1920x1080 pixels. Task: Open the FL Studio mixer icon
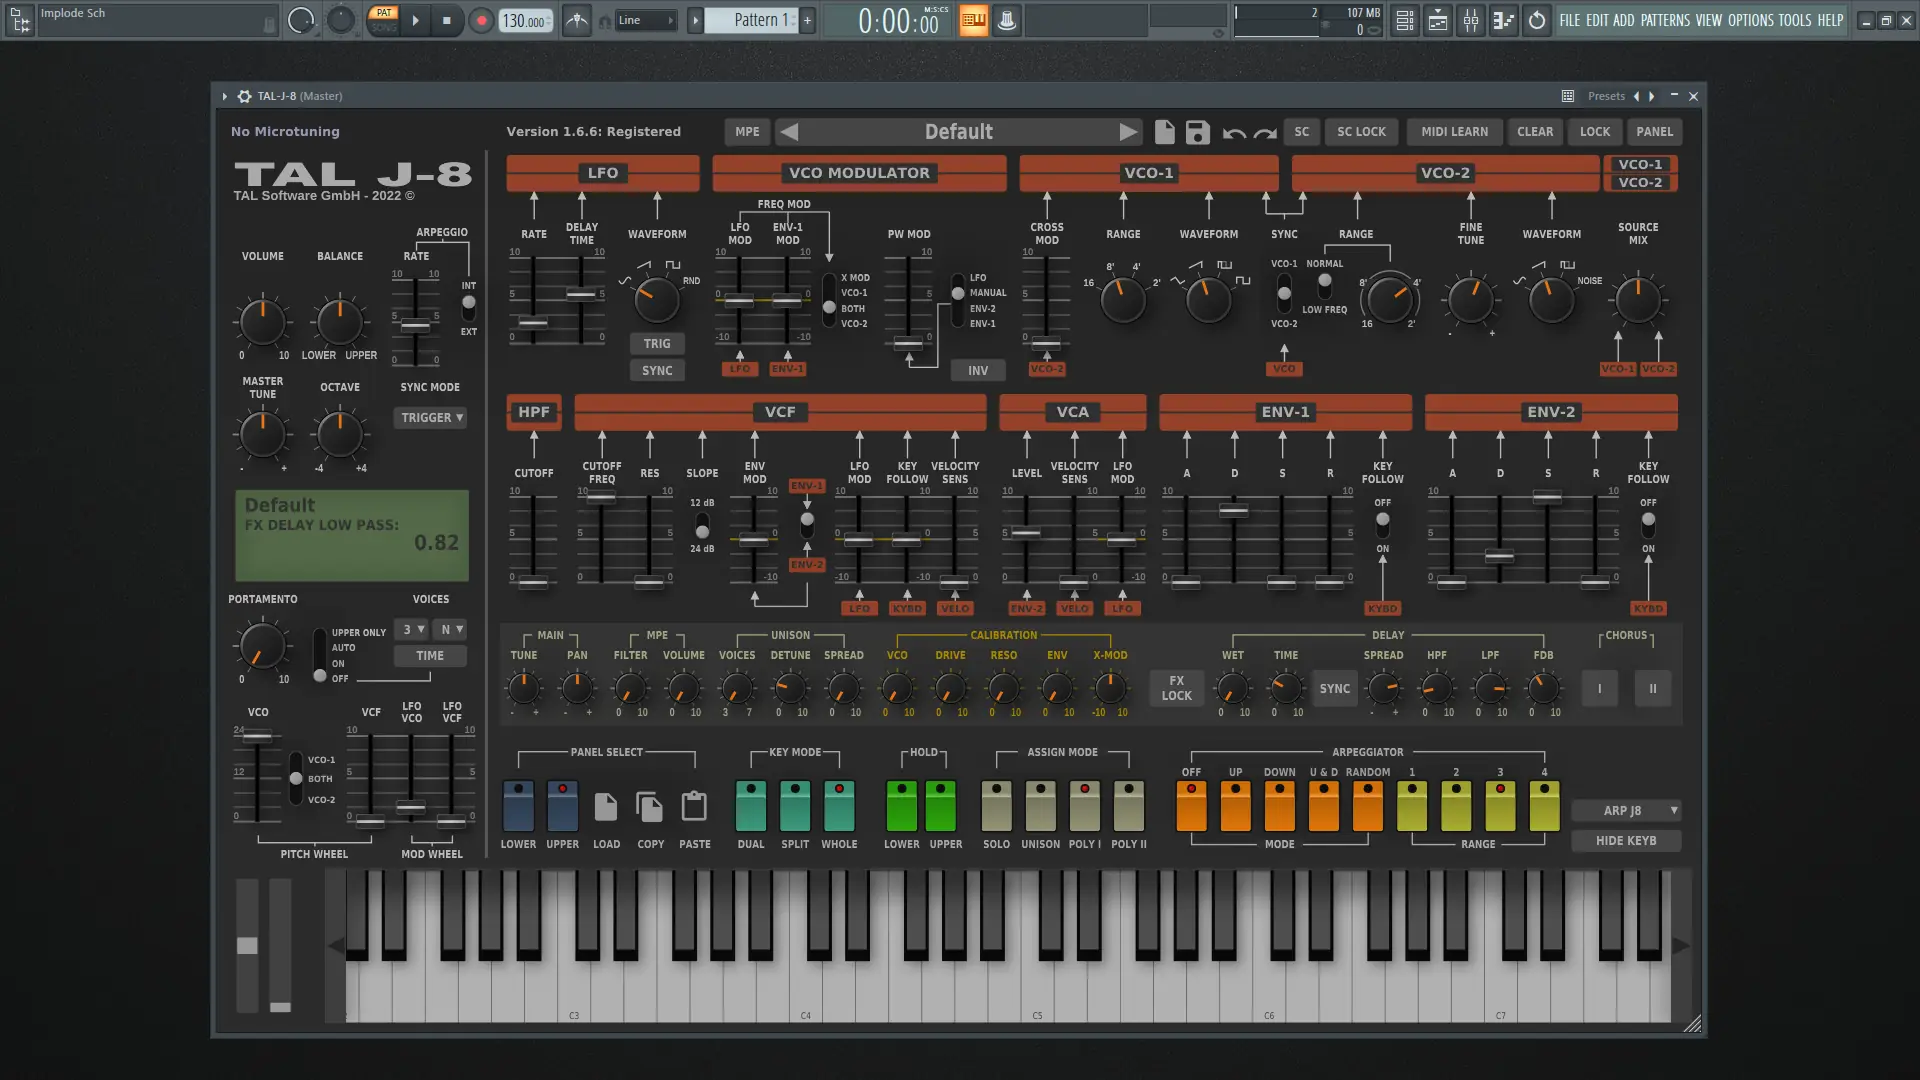tap(1470, 20)
